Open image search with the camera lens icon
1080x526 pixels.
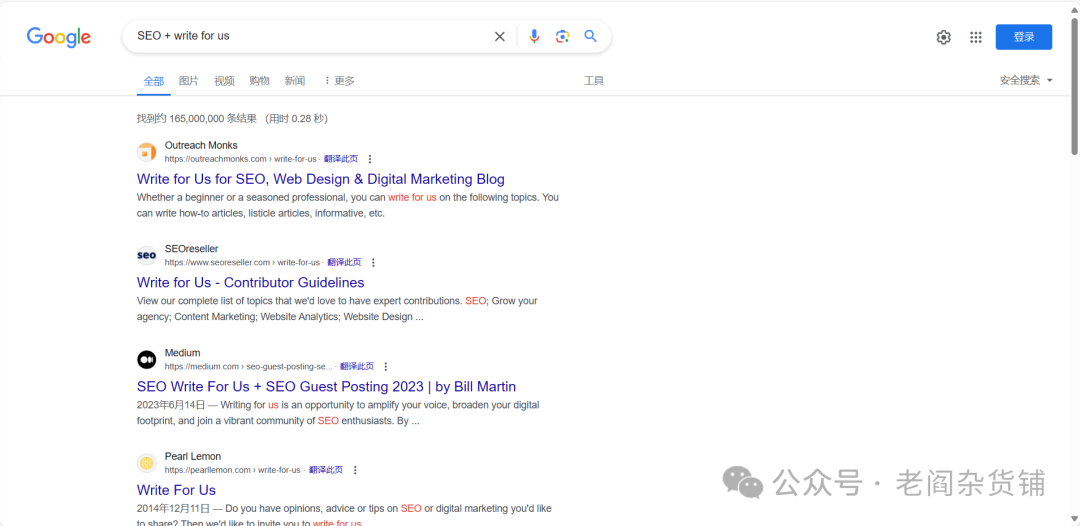562,36
